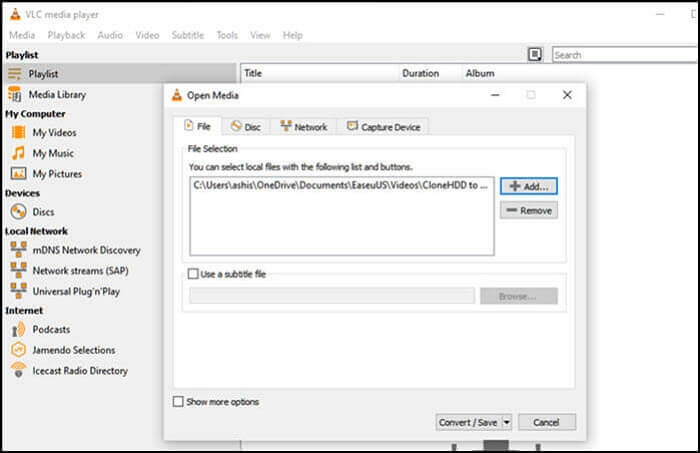Click the Playlist icon in sidebar
This screenshot has height=453, width=700.
[15, 74]
